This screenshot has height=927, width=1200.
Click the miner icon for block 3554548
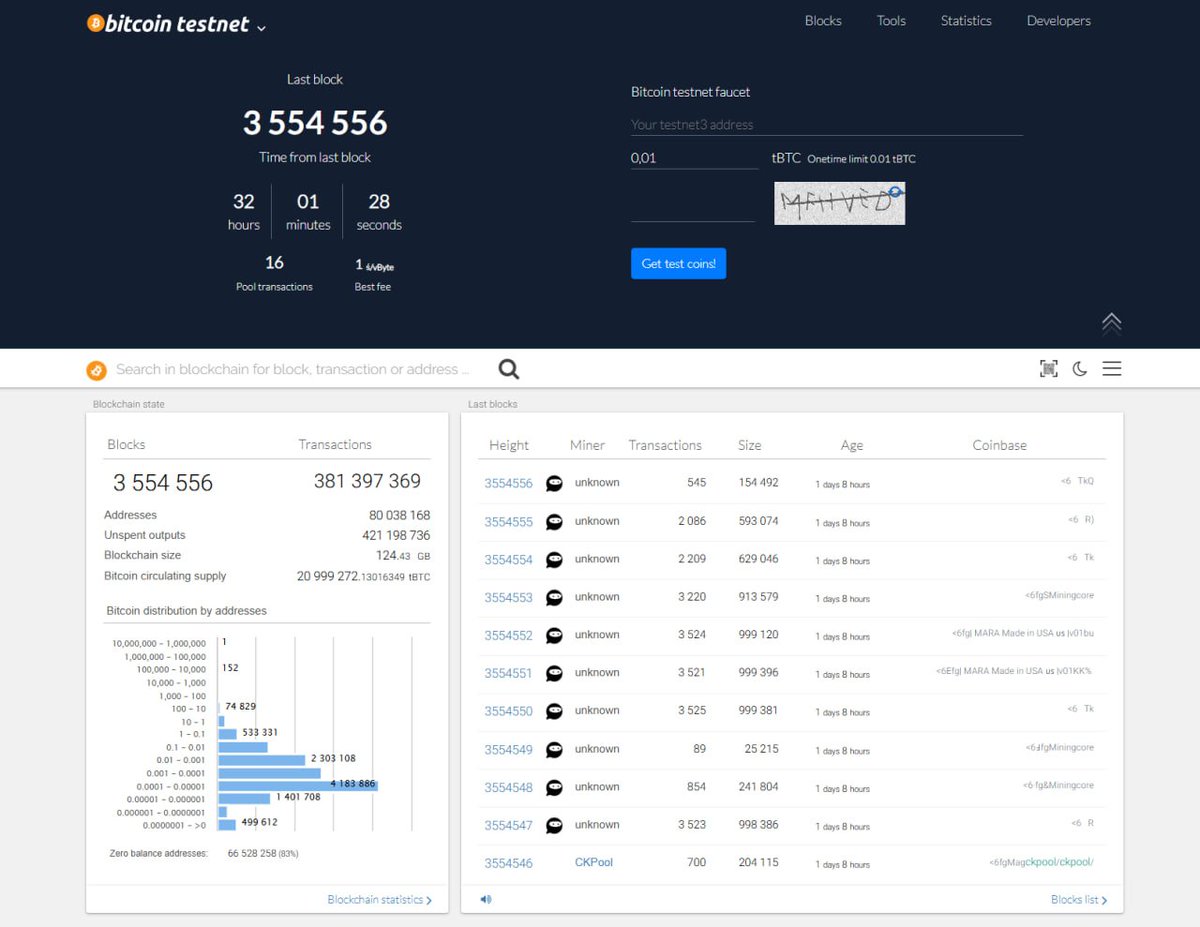(x=554, y=788)
